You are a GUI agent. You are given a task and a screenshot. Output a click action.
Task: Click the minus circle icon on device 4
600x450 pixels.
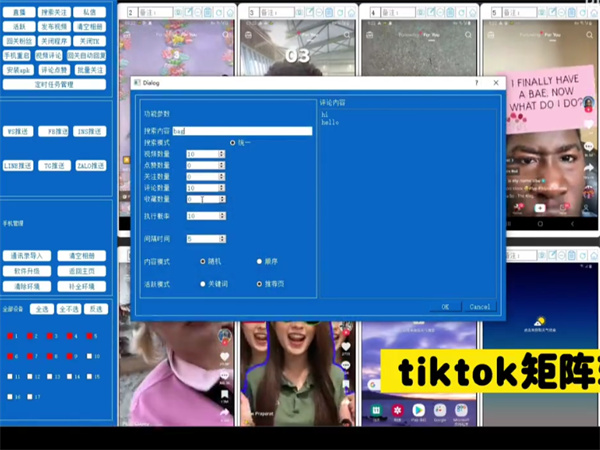tap(440, 12)
